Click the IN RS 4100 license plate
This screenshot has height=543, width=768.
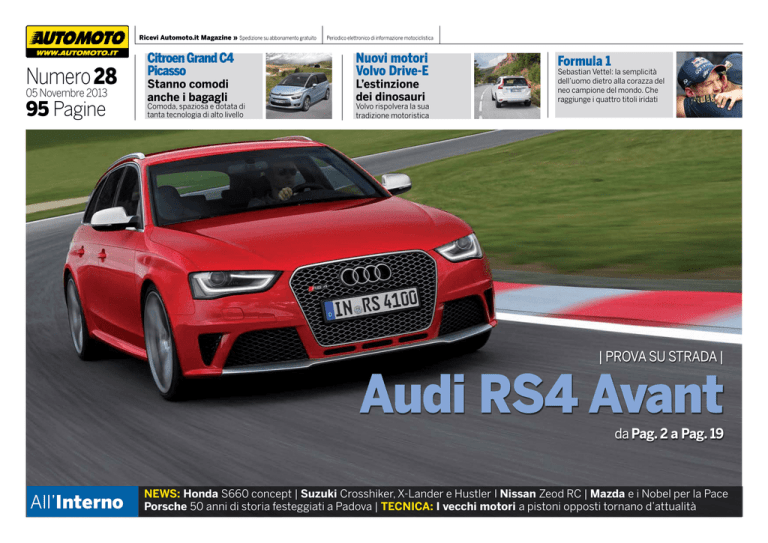coord(371,305)
